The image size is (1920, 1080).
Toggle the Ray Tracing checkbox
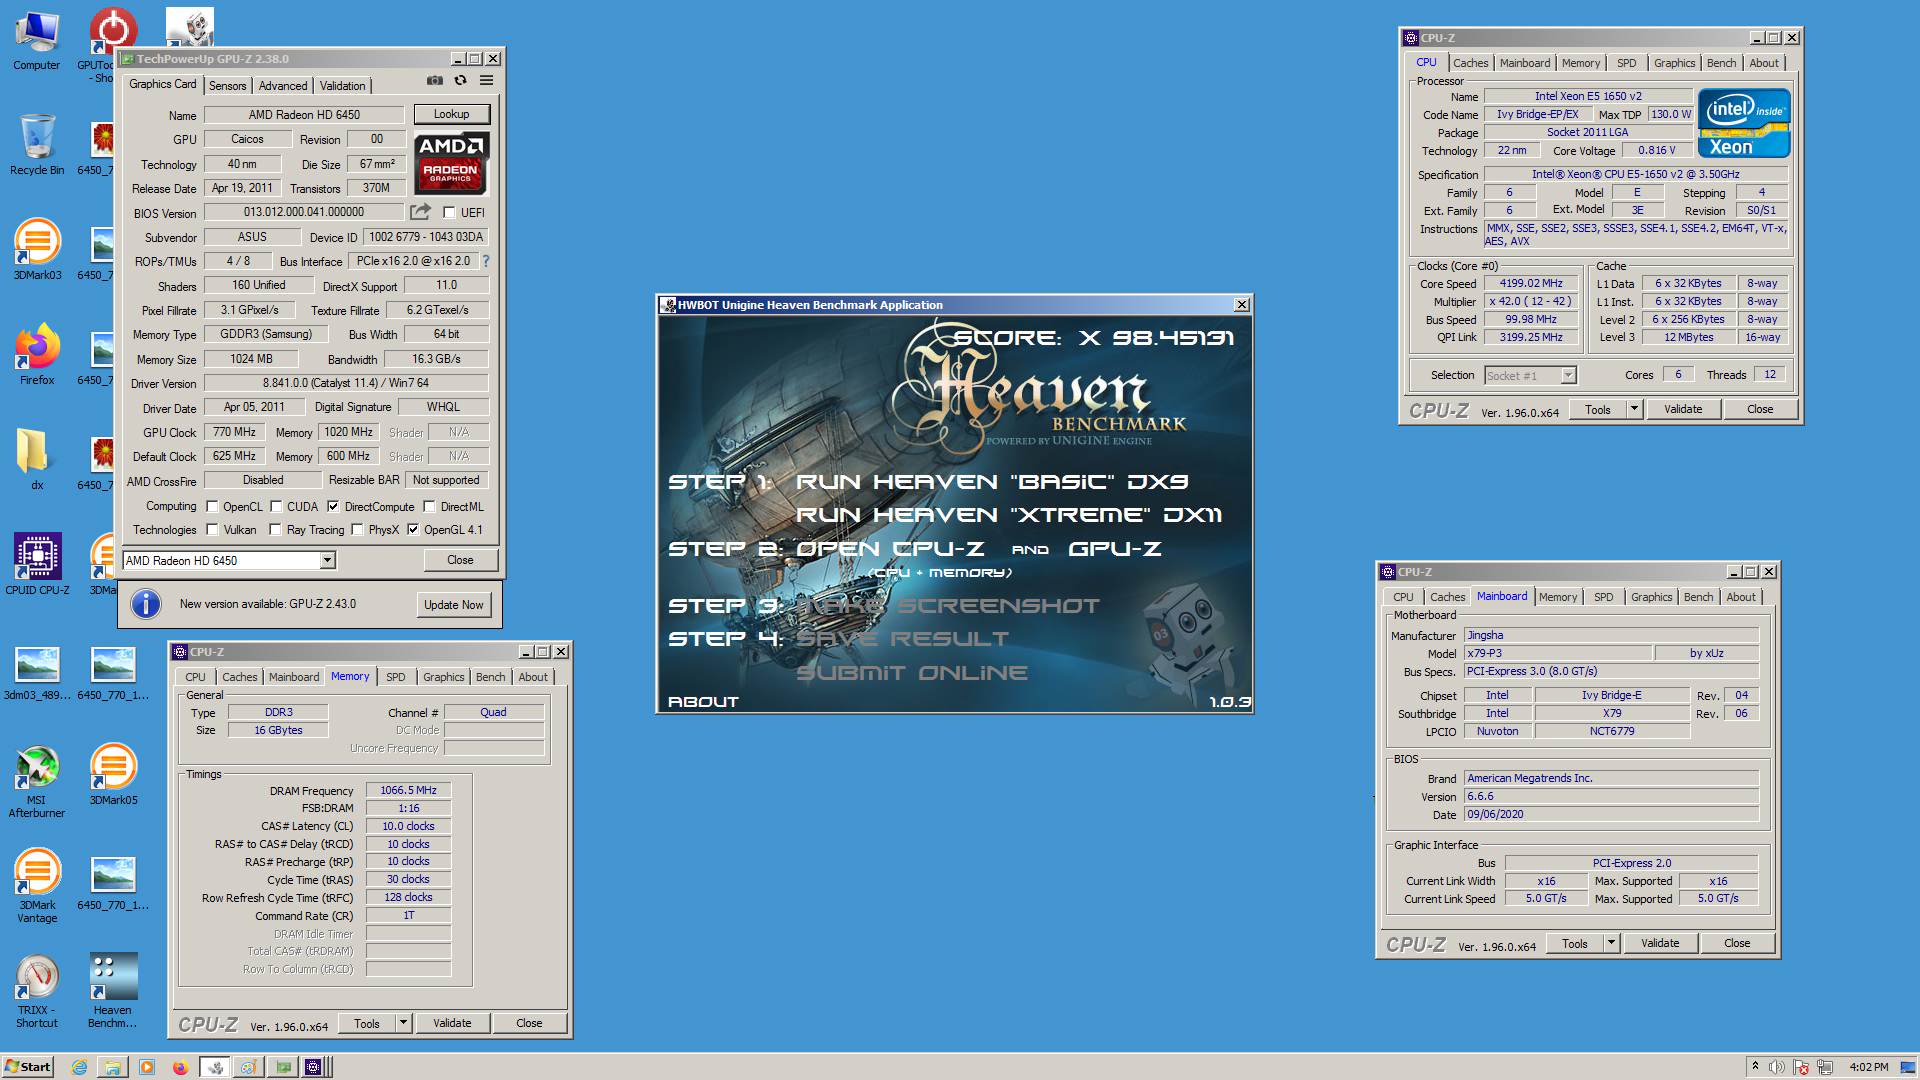pos(275,530)
